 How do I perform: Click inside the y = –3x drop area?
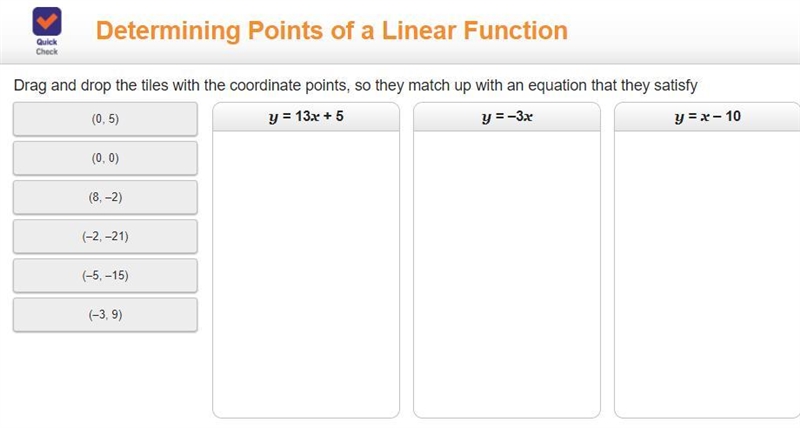click(x=507, y=274)
